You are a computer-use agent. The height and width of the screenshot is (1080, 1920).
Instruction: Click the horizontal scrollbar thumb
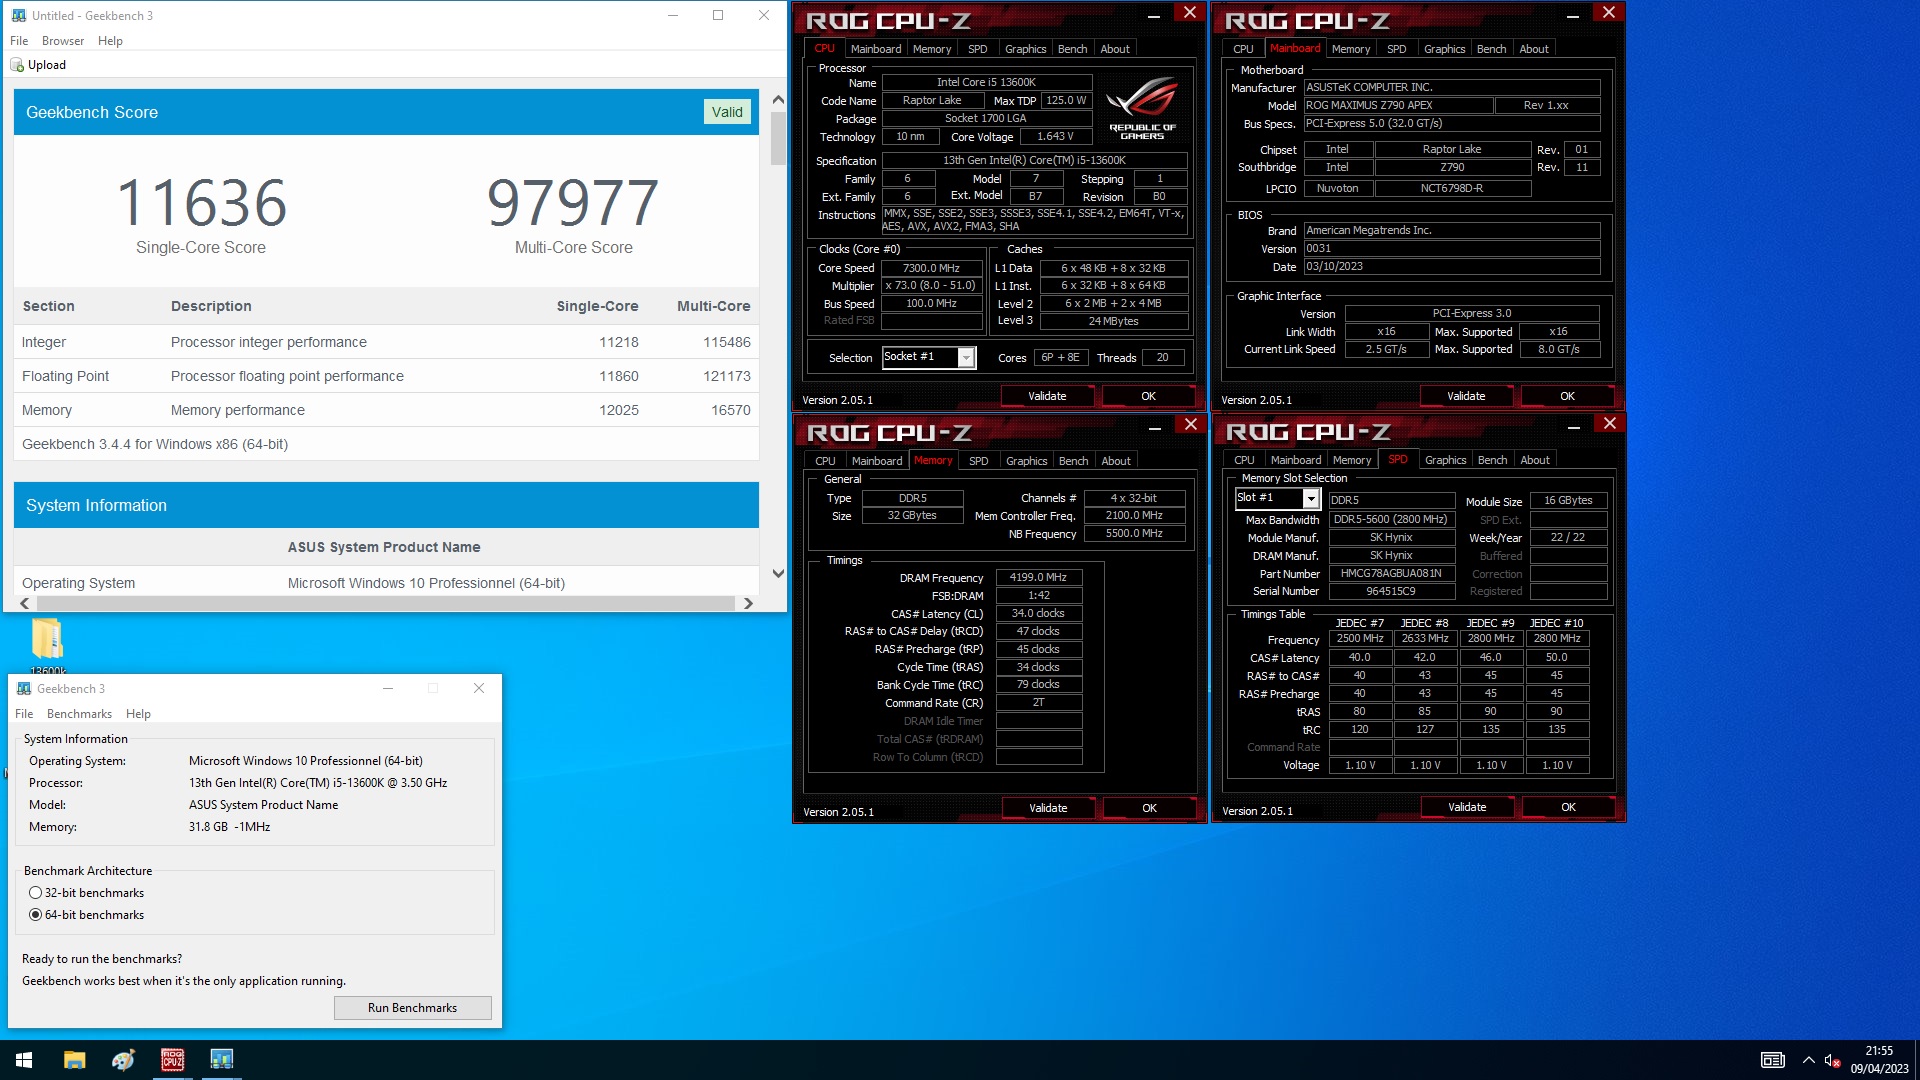(385, 604)
